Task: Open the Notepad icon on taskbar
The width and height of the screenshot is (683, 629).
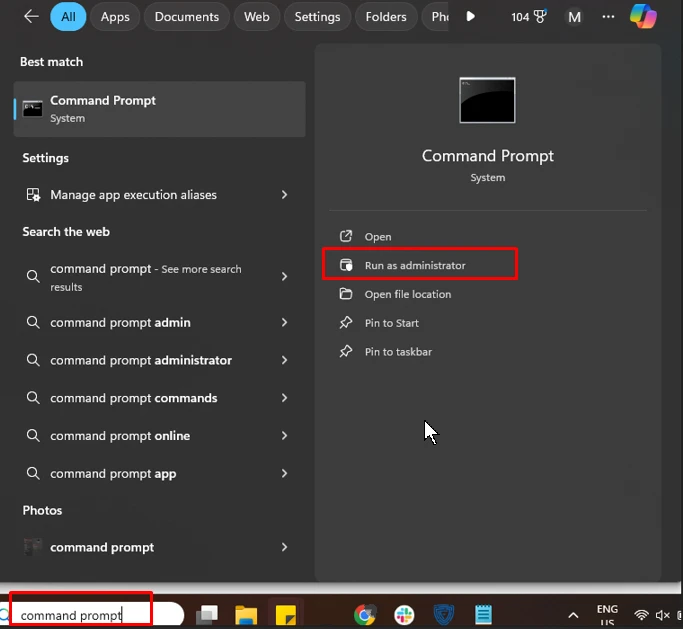Action: point(483,615)
